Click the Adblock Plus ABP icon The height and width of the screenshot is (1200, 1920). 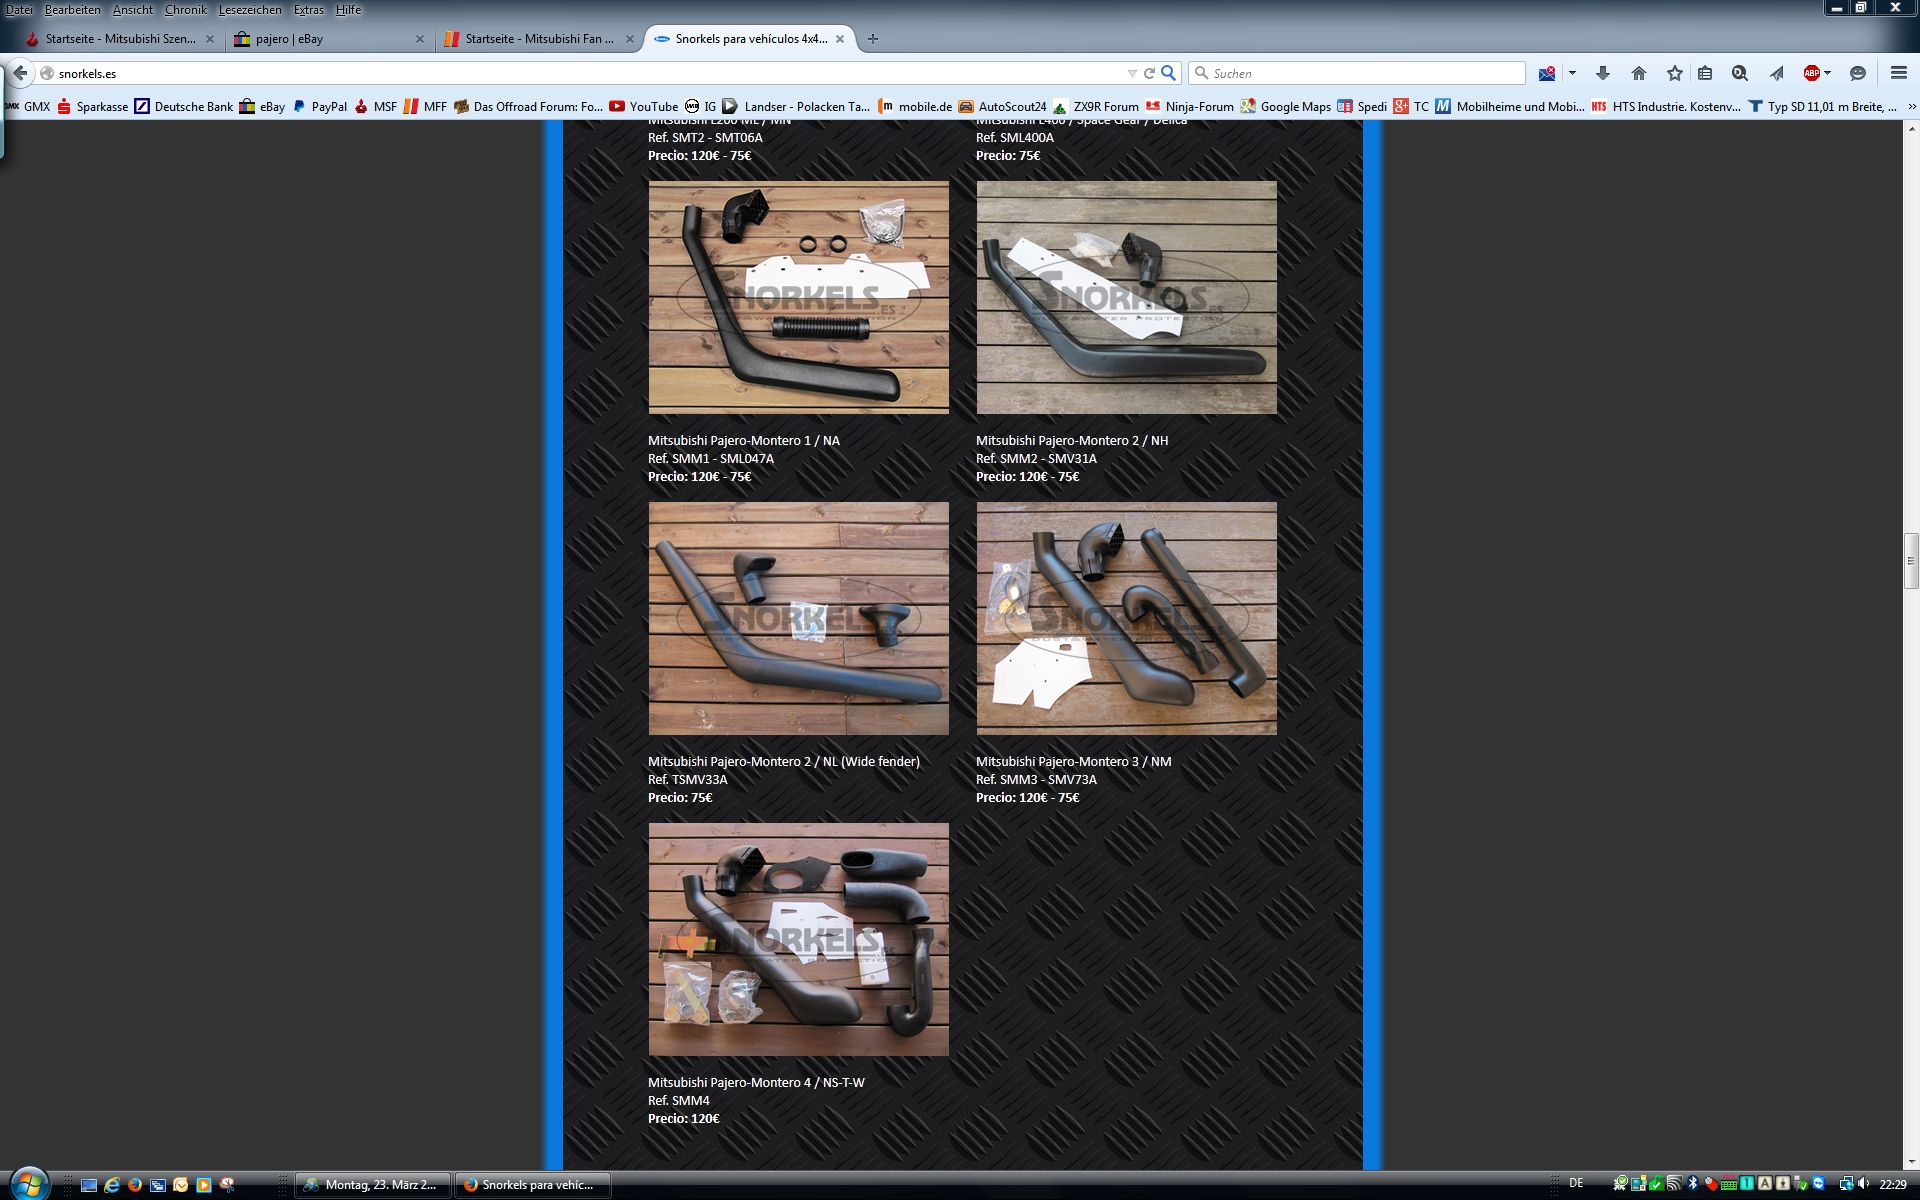[1811, 73]
